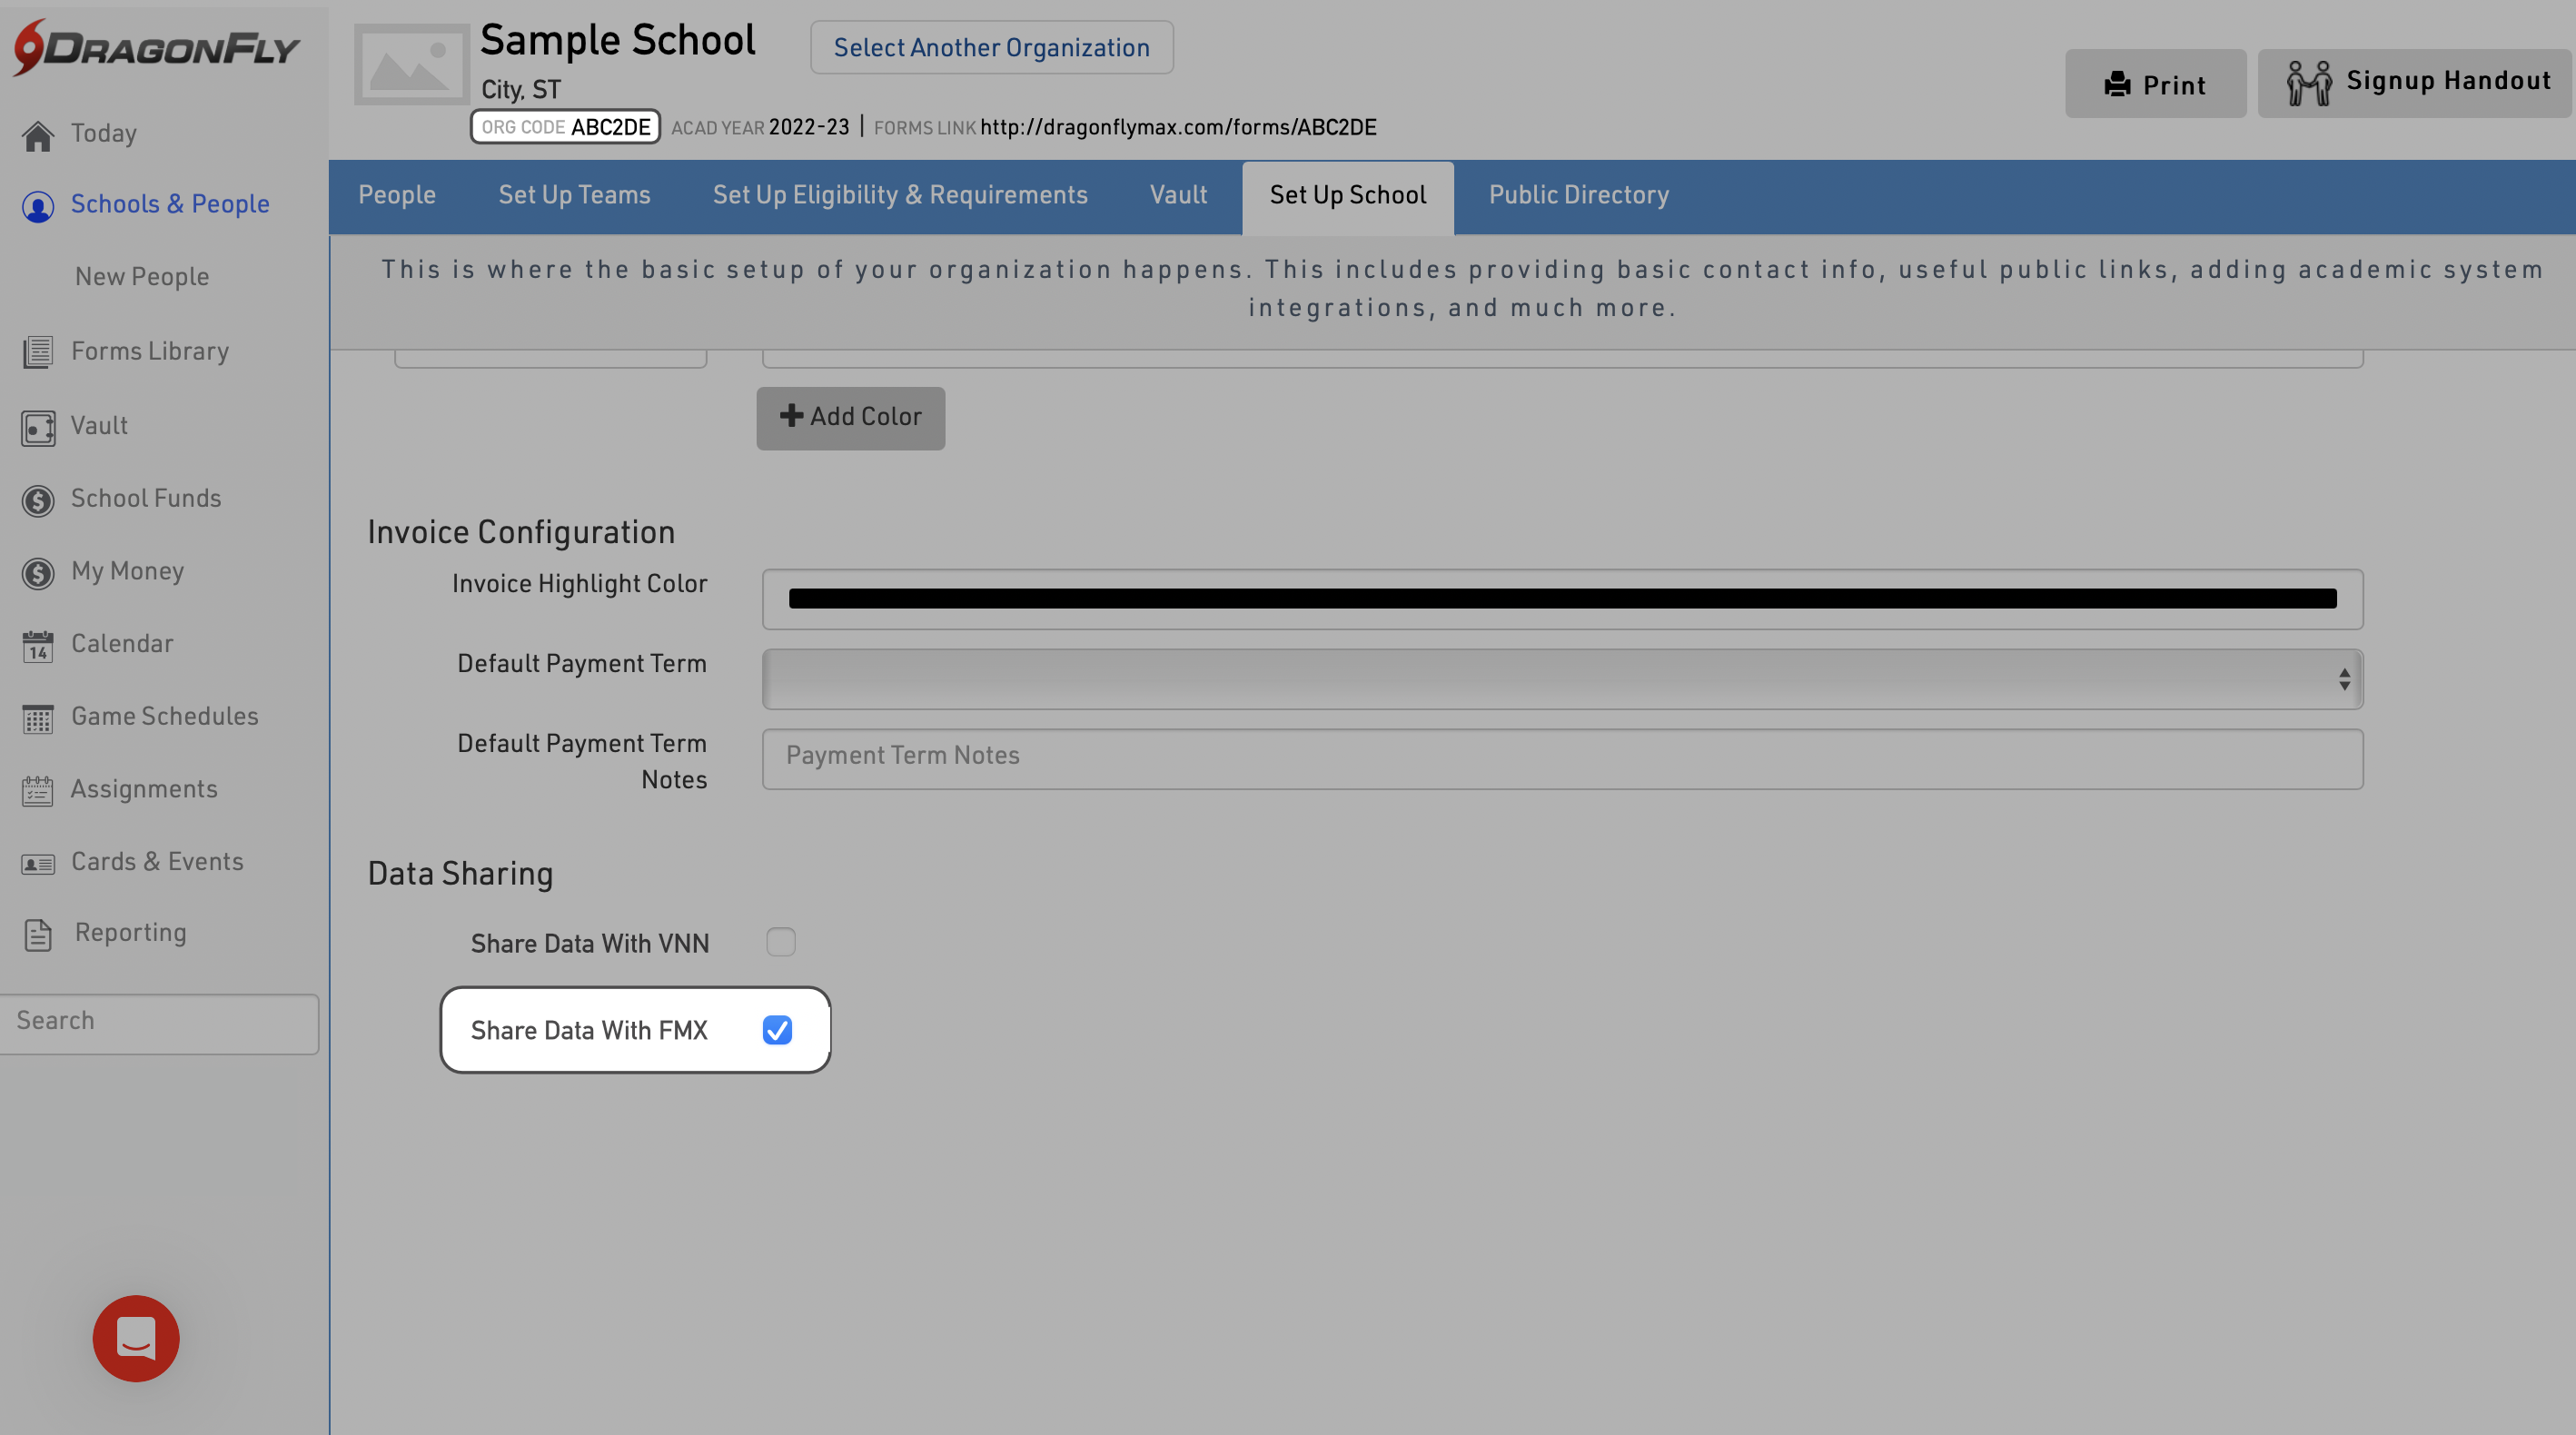Screen dimensions: 2576x1435
Task: Click the Print button label
Action: pyautogui.click(x=2174, y=85)
